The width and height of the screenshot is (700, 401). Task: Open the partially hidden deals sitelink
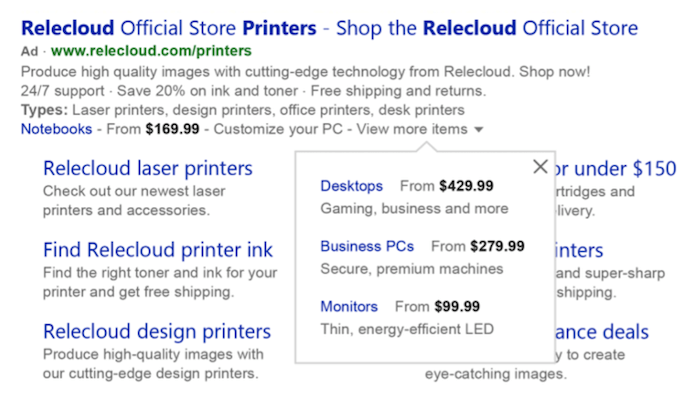pos(602,332)
